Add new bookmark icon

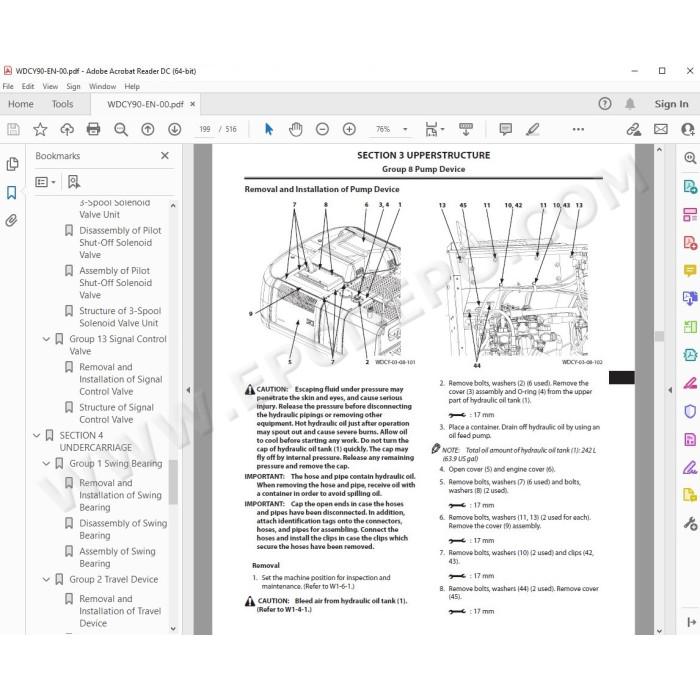74,182
